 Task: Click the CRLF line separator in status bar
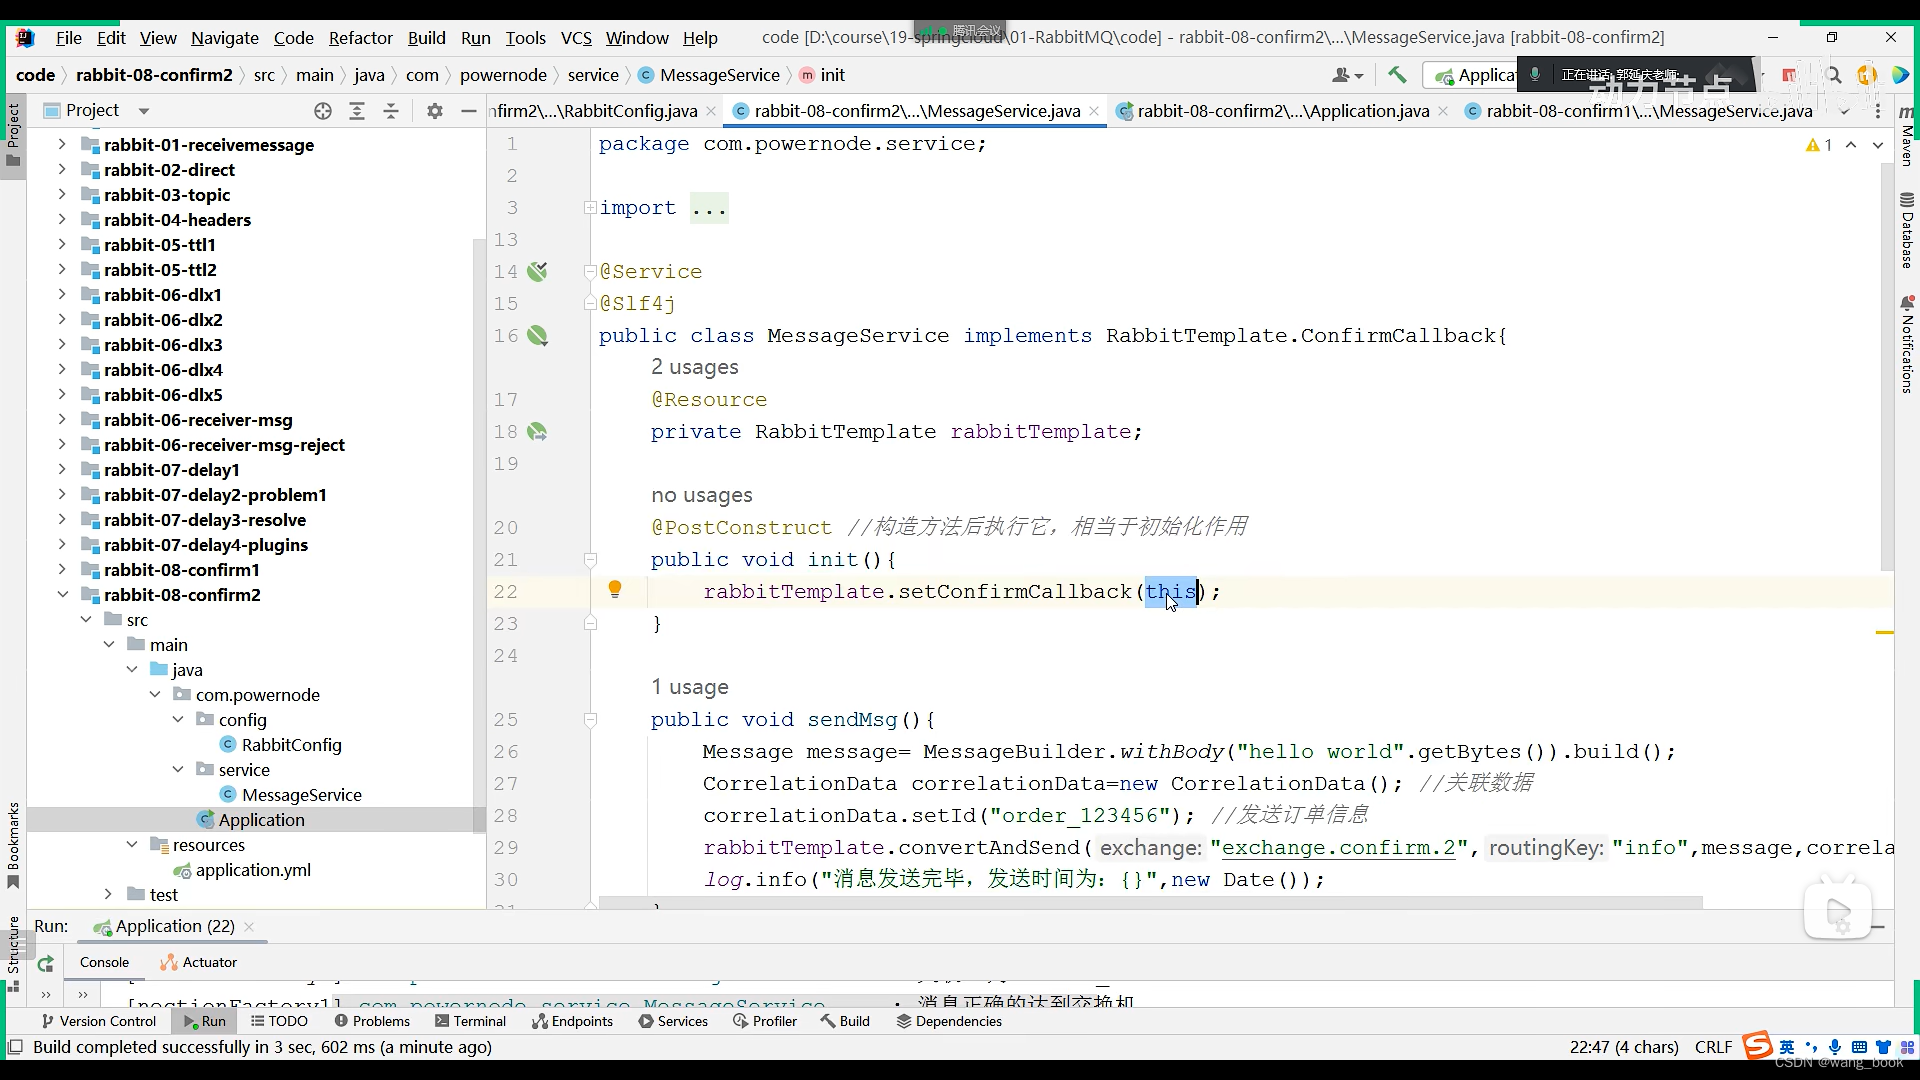(x=1713, y=1047)
